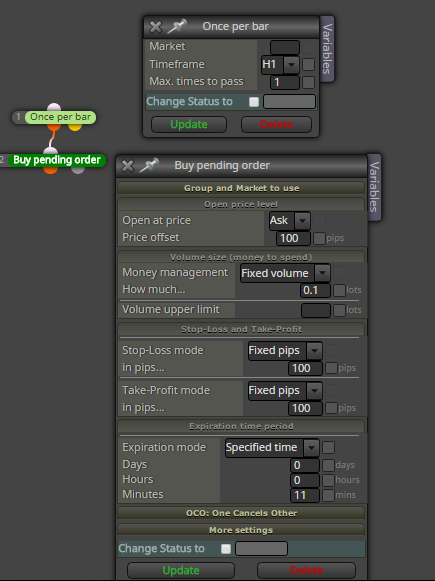Expand the OCO: One Cancels Other section
Viewport: 435px width, 581px height.
pos(241,513)
